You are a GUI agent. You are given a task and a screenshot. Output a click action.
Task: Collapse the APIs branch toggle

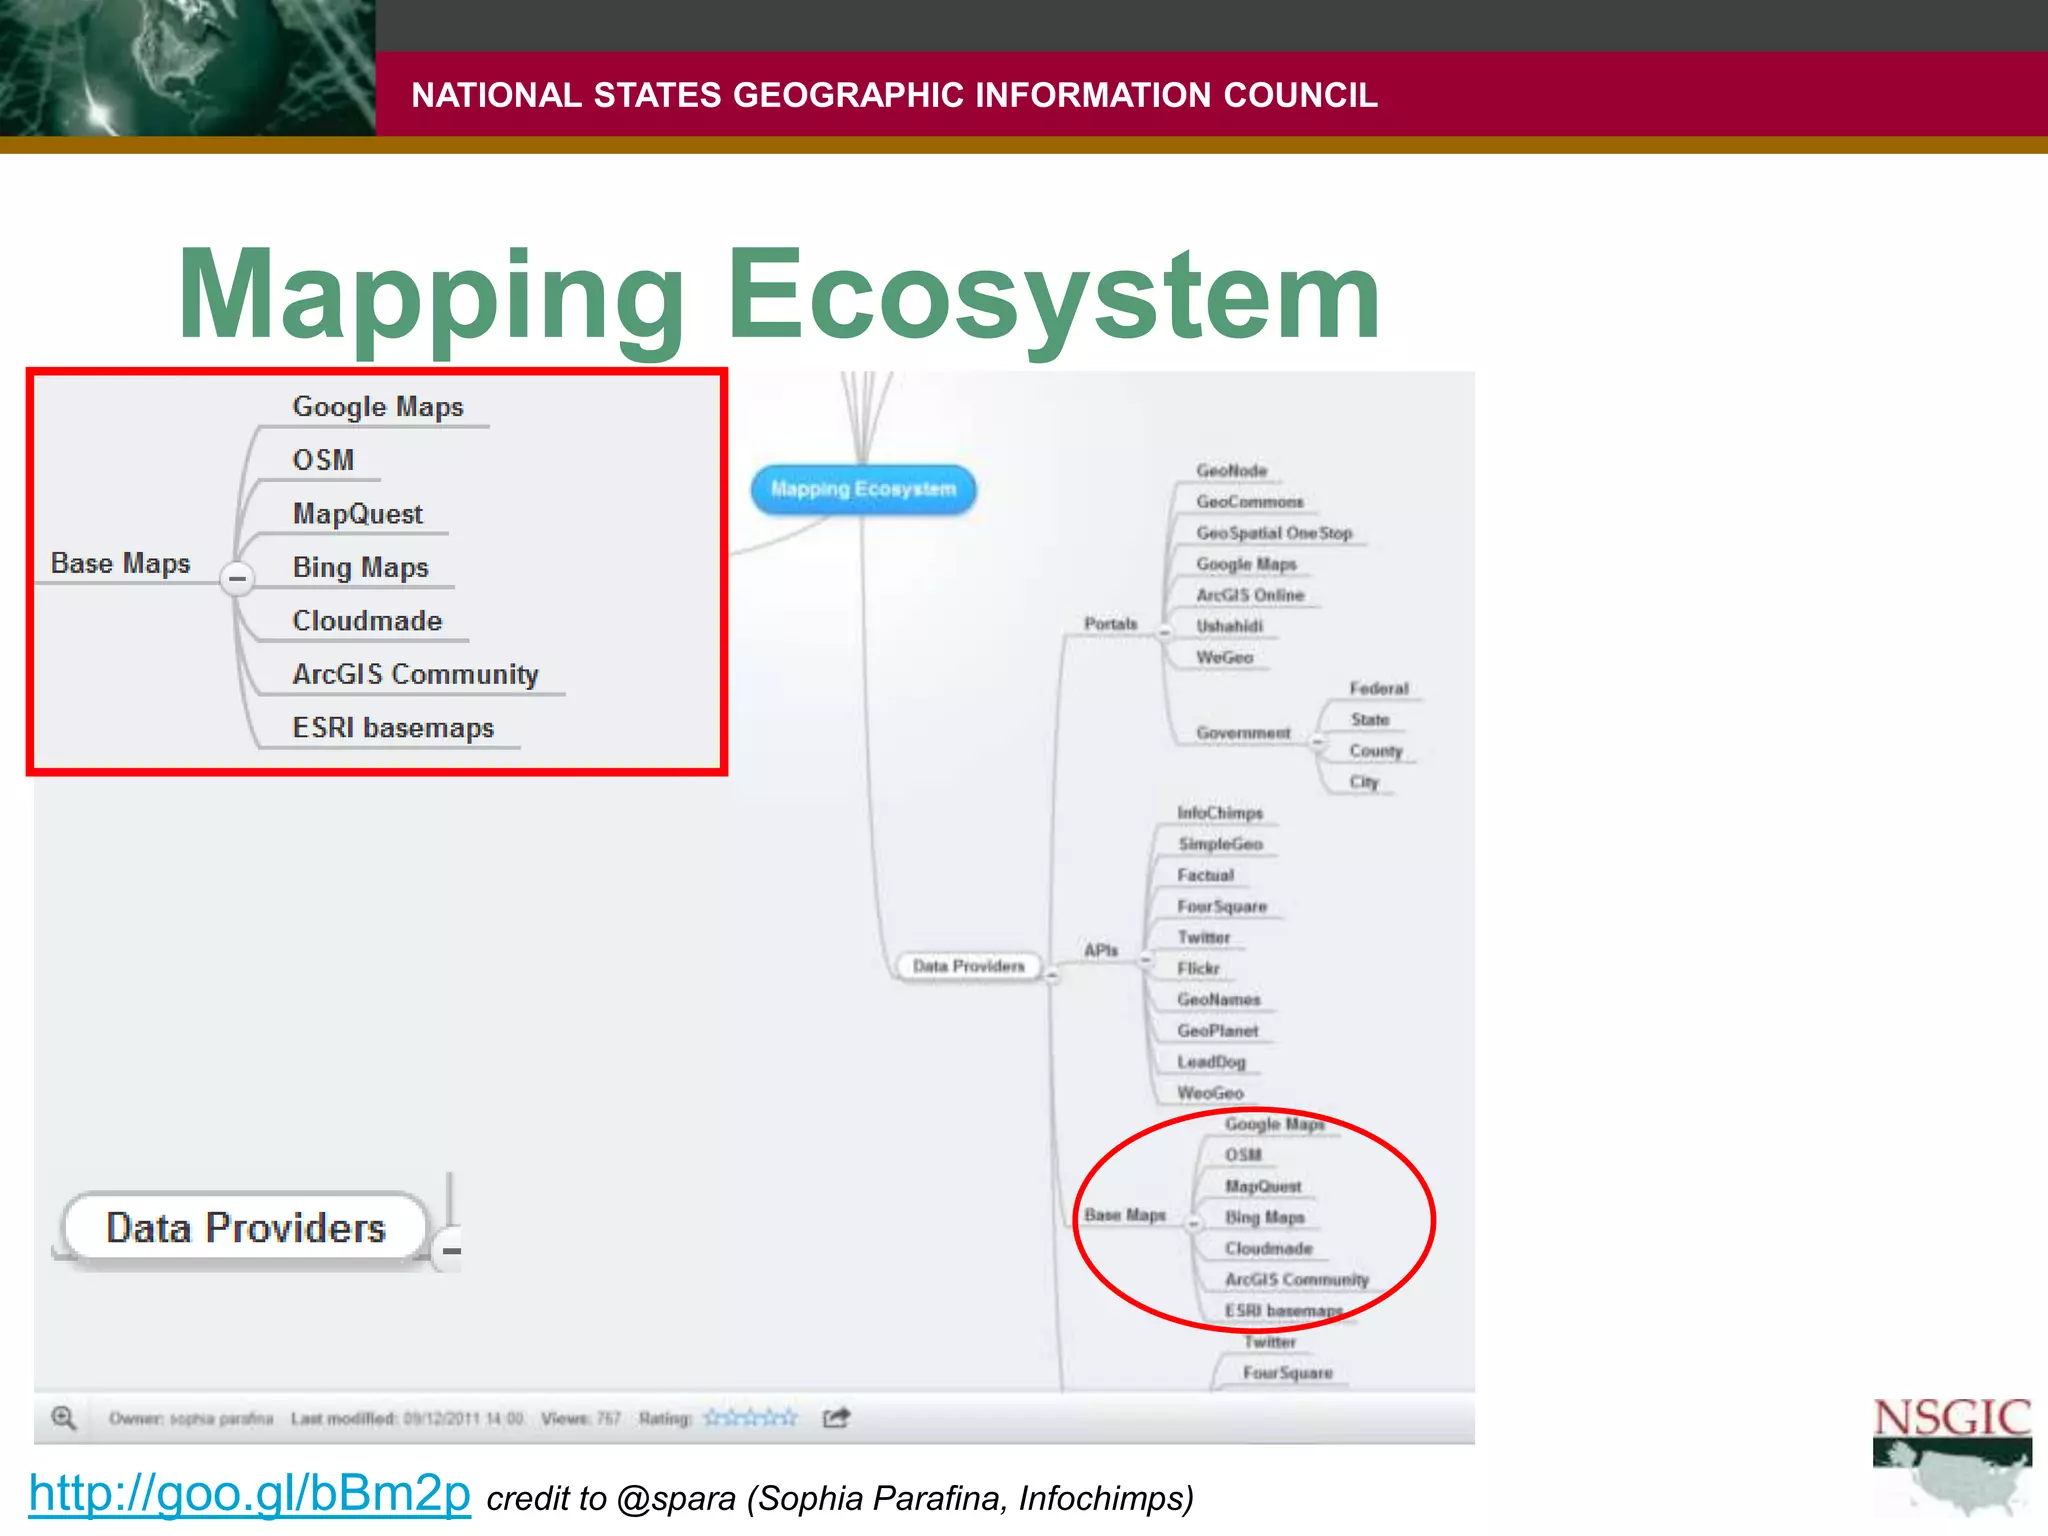(1146, 959)
